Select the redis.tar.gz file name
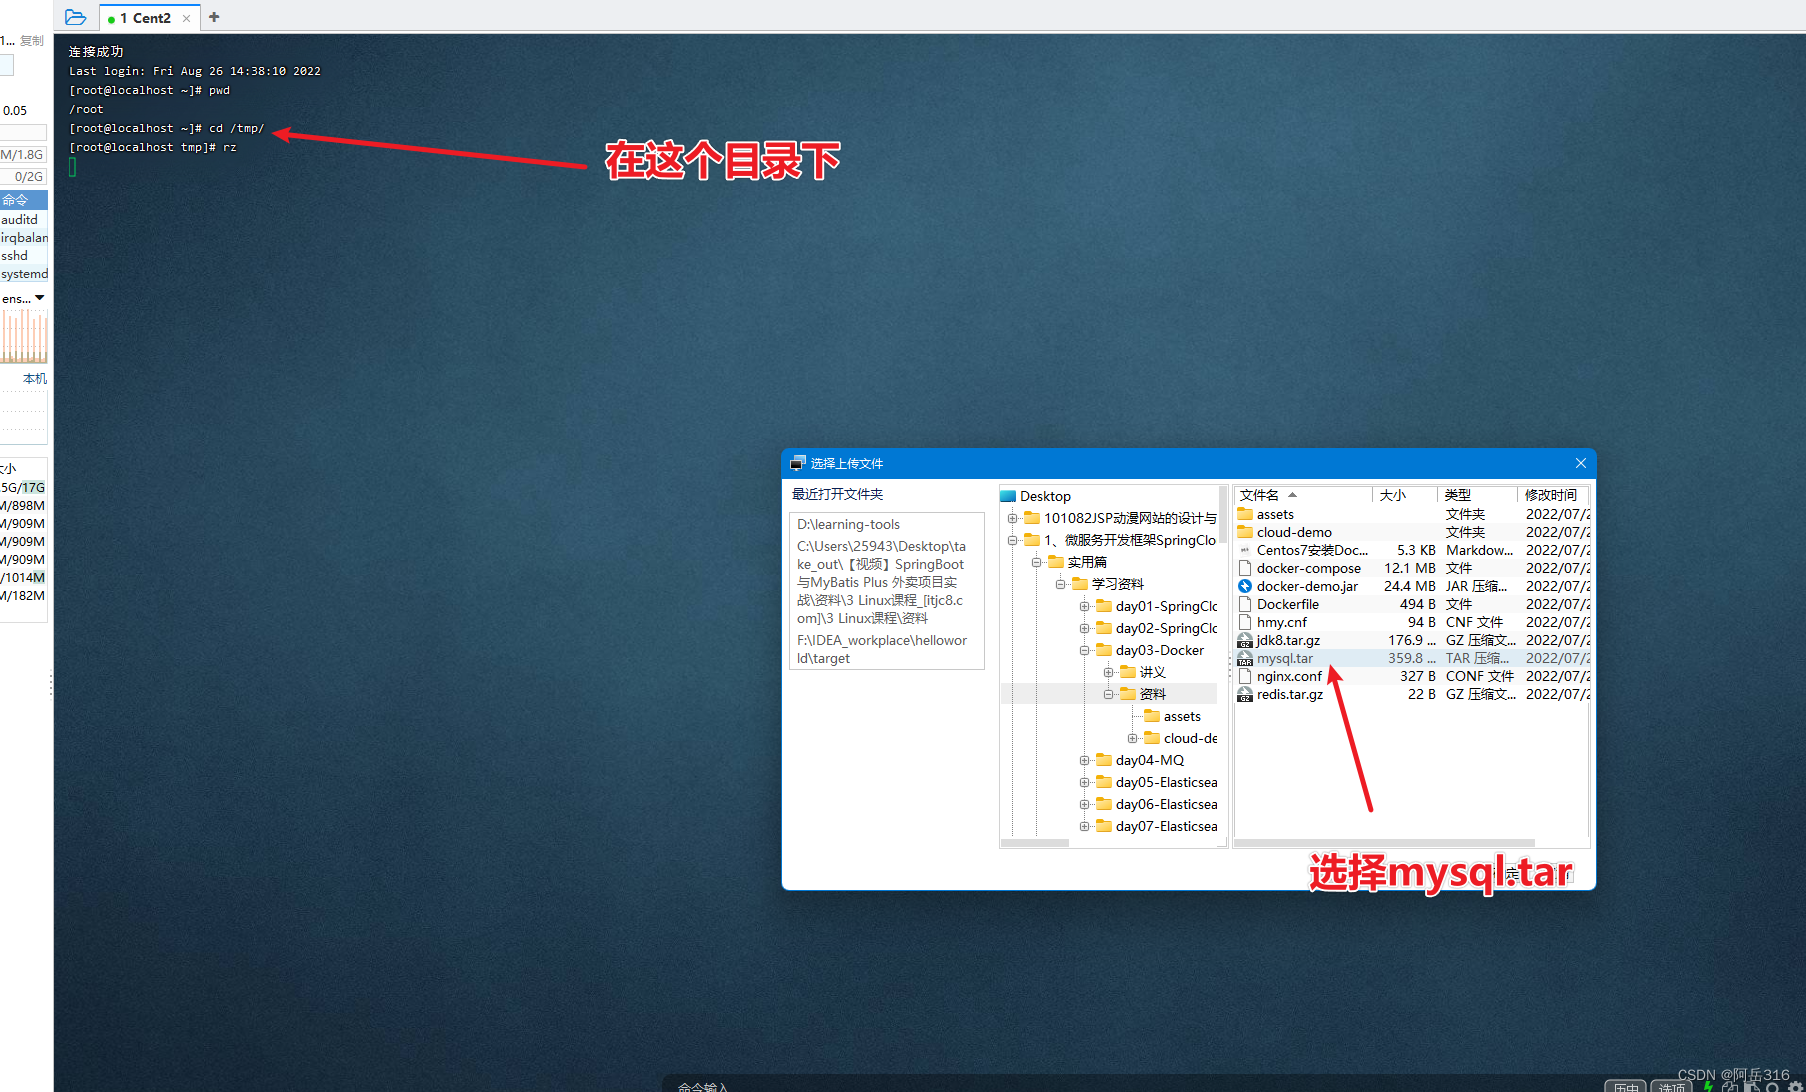Screen dimensions: 1806x1092 tap(1290, 694)
